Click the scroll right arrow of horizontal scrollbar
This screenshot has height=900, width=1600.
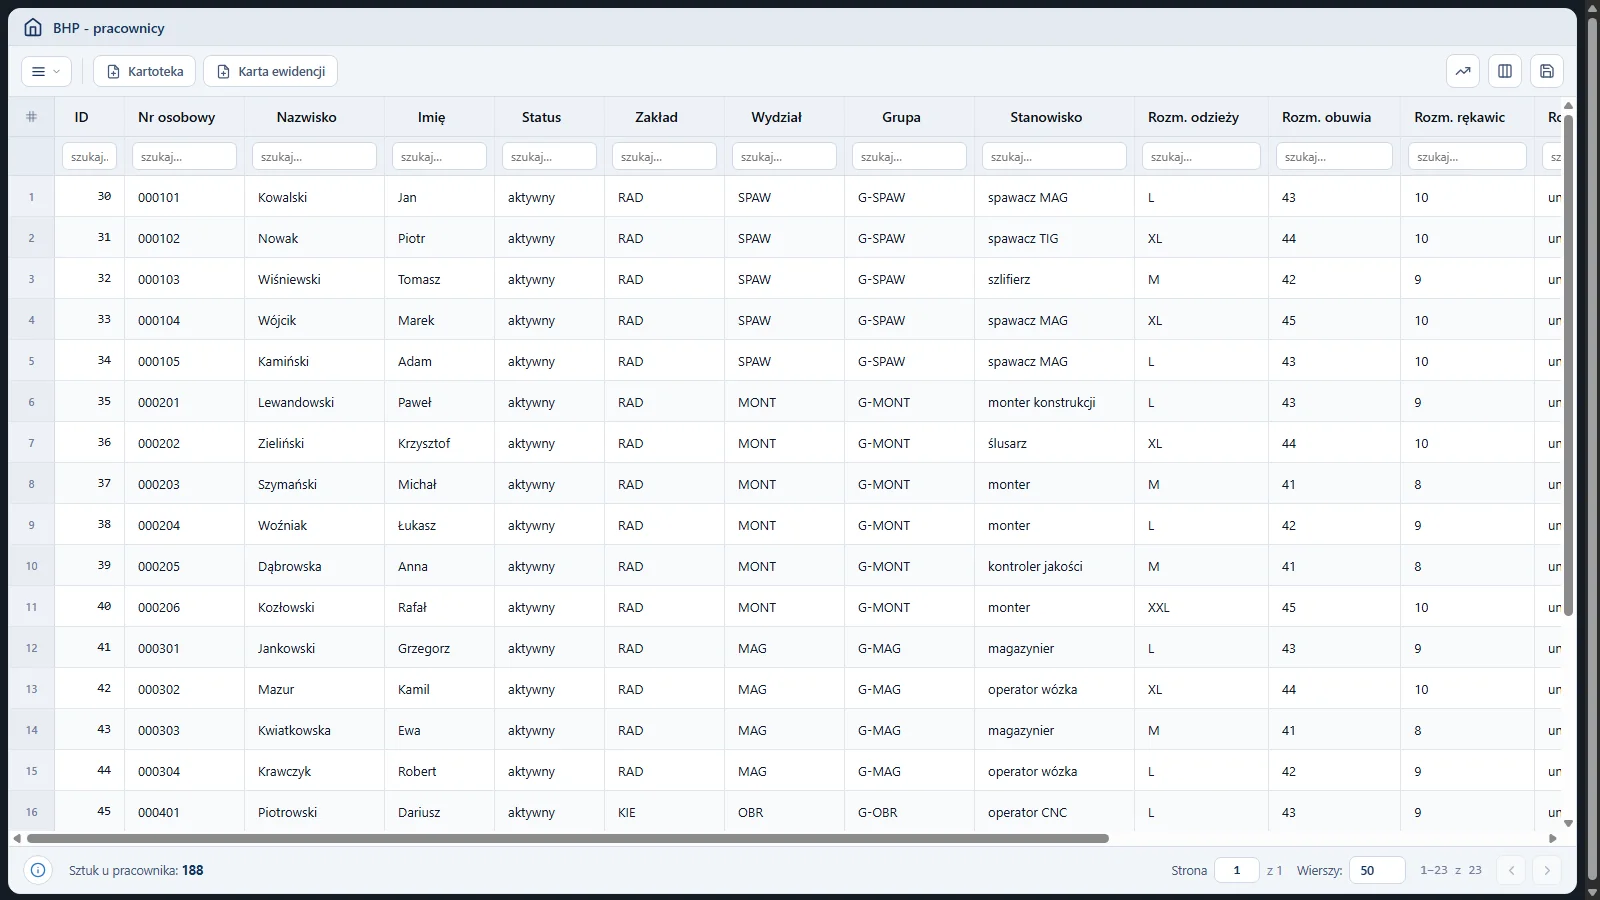click(1553, 838)
